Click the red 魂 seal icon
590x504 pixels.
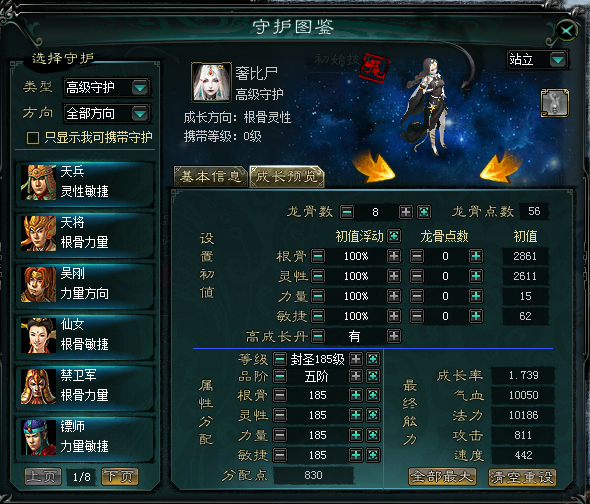(x=374, y=68)
